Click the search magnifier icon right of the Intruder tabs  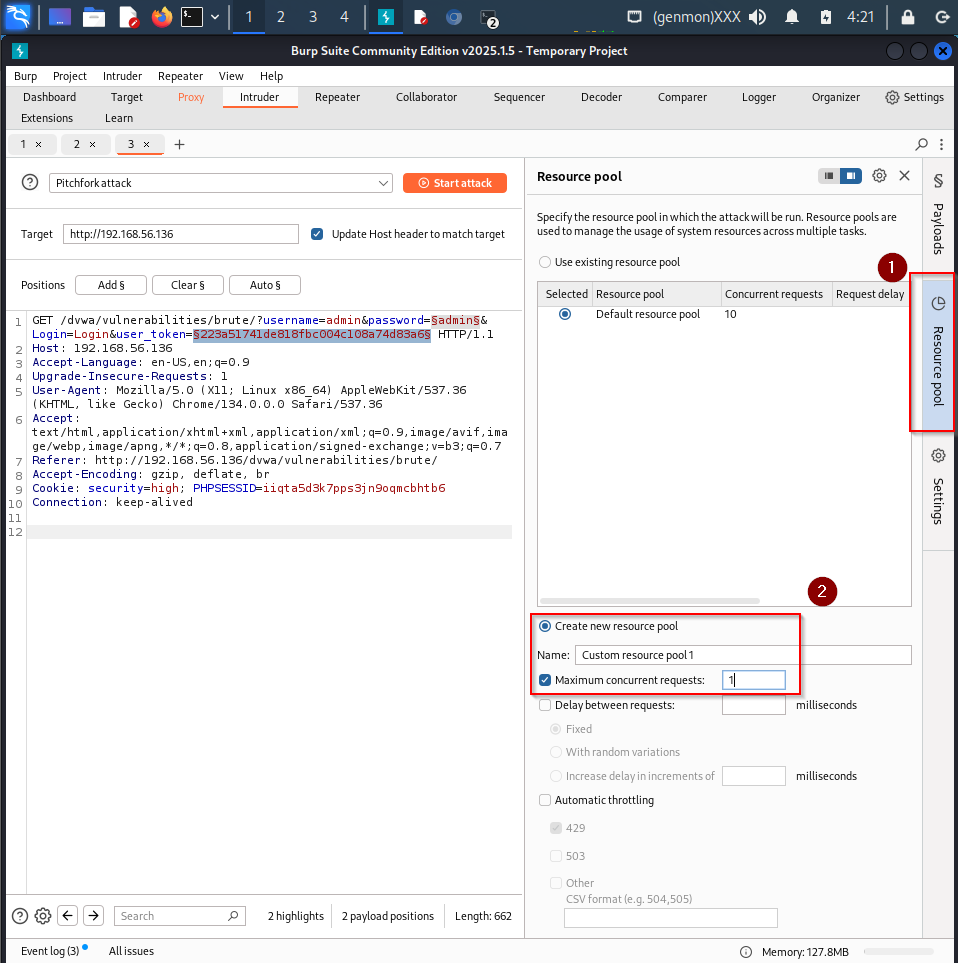coord(922,144)
